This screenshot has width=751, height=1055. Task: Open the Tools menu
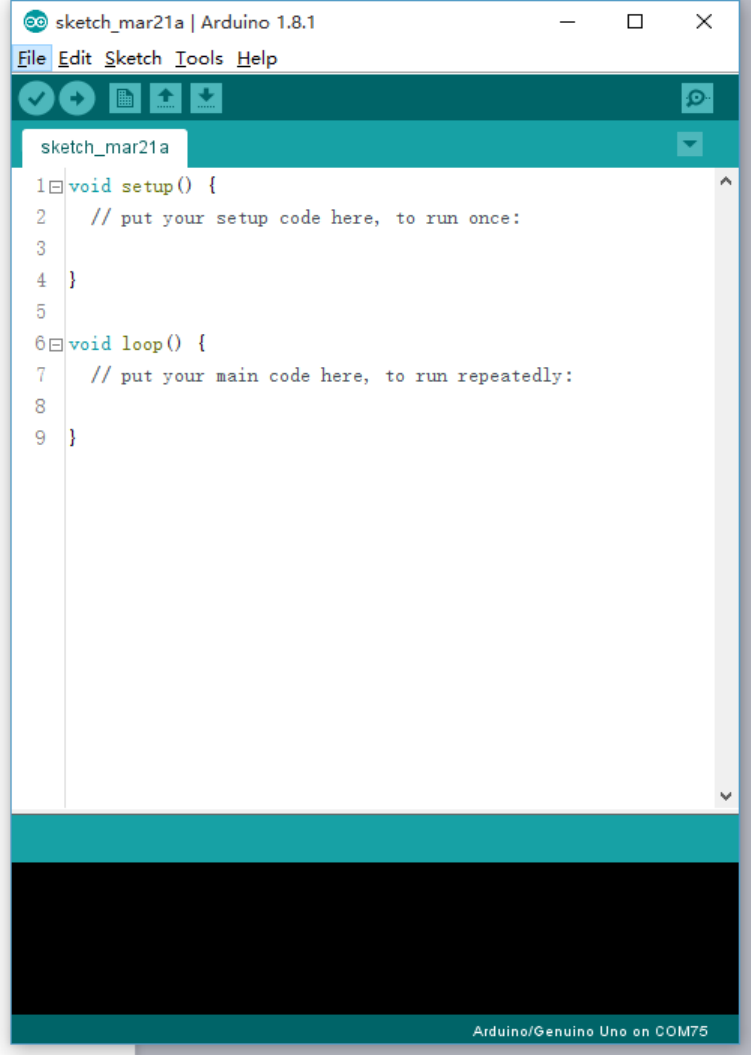tap(199, 59)
